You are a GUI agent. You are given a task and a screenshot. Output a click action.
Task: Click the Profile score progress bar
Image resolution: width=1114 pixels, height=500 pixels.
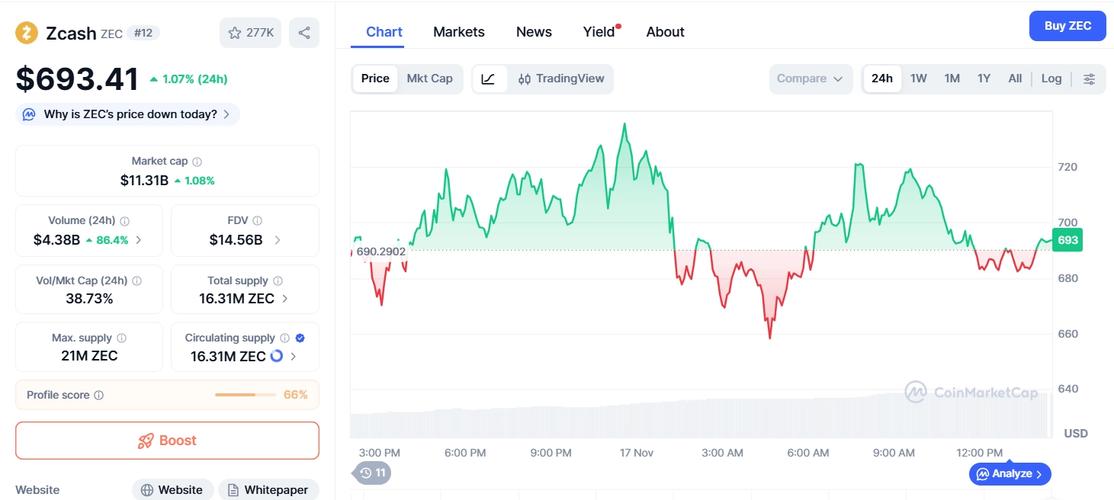[245, 395]
